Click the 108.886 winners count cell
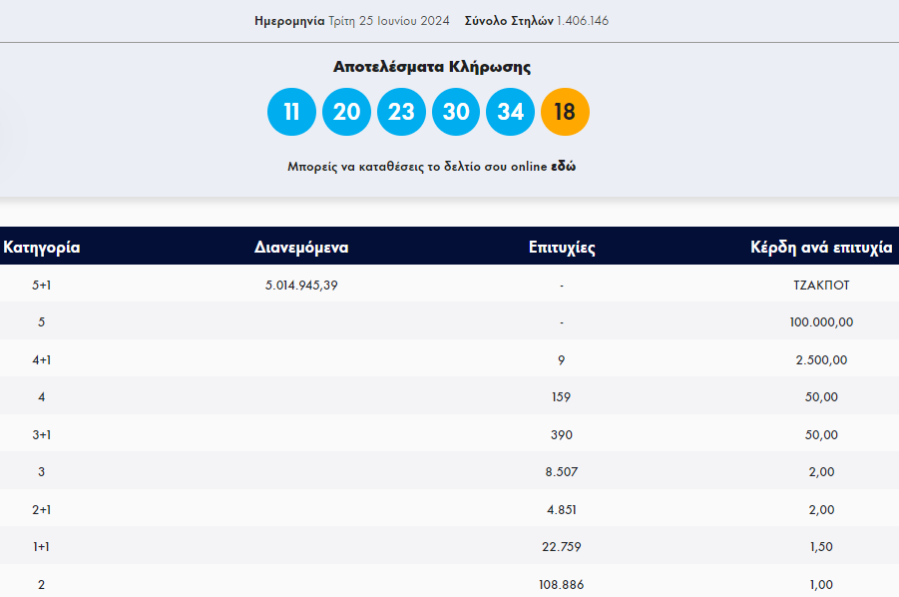The image size is (899, 597). tap(562, 584)
